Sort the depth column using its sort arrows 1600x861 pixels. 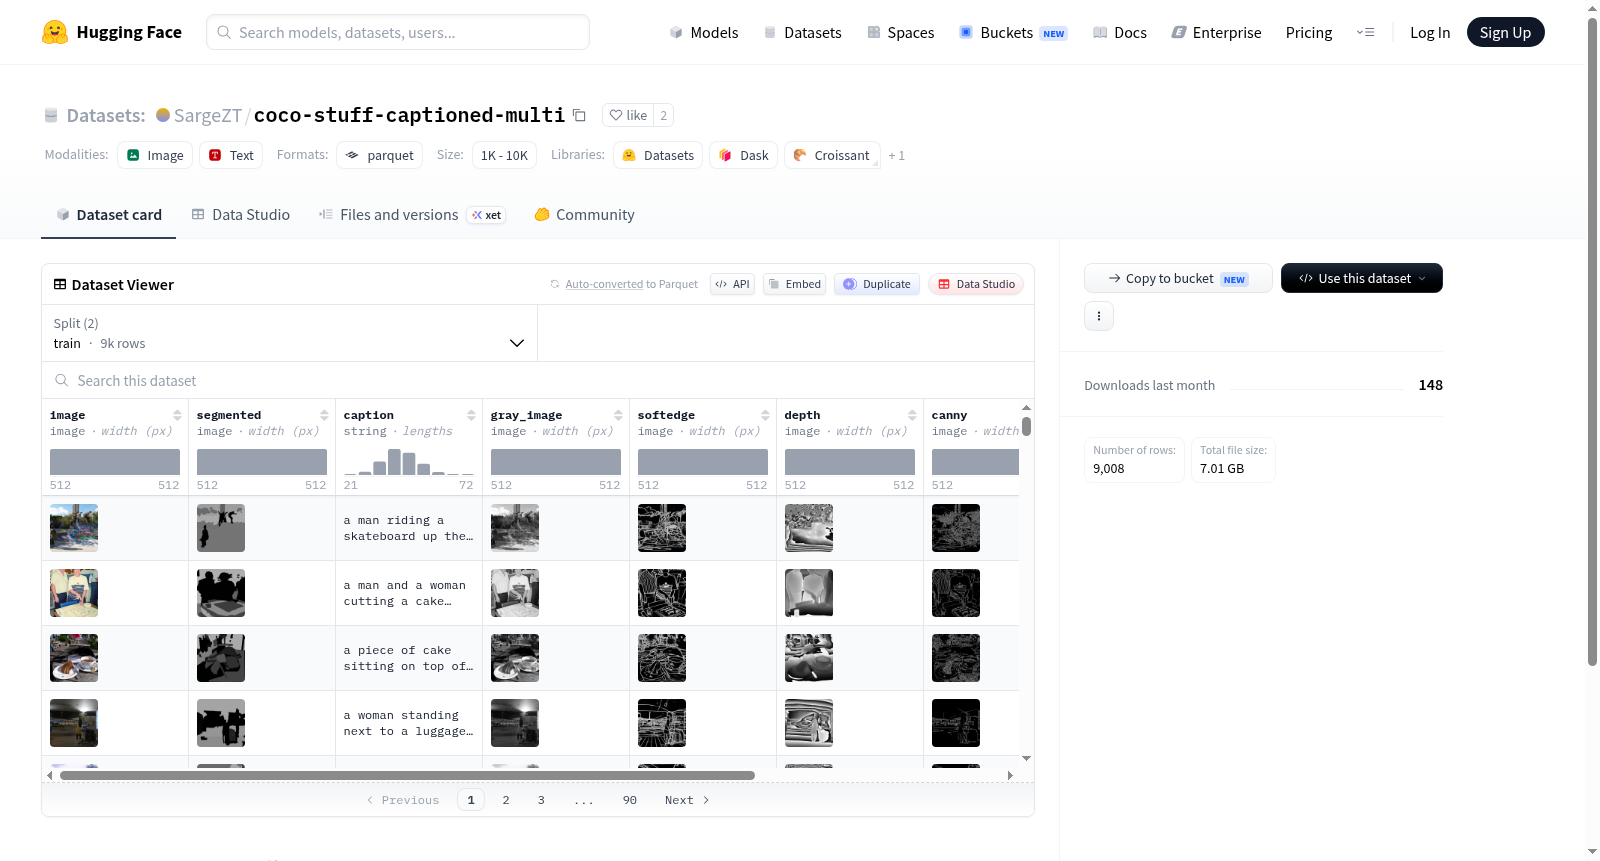912,415
